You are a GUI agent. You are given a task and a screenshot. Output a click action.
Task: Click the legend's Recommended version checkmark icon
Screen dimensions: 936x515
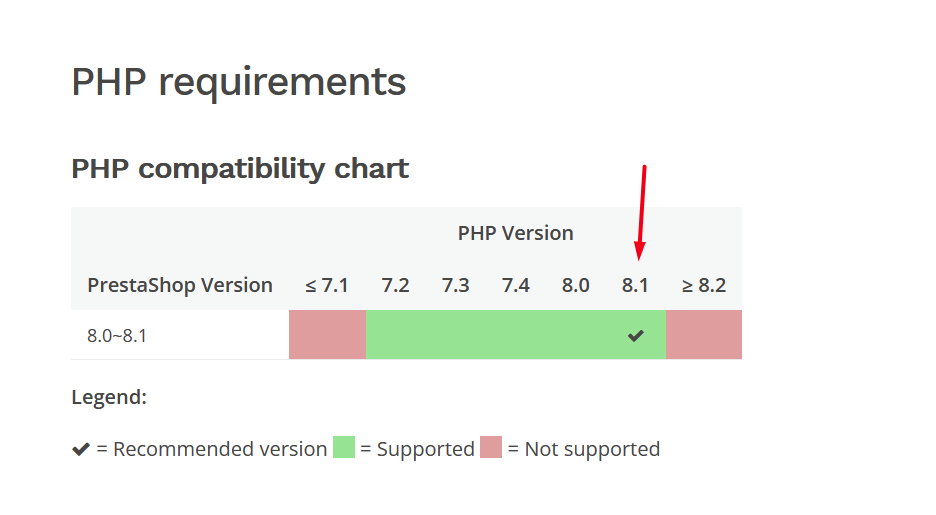(81, 449)
